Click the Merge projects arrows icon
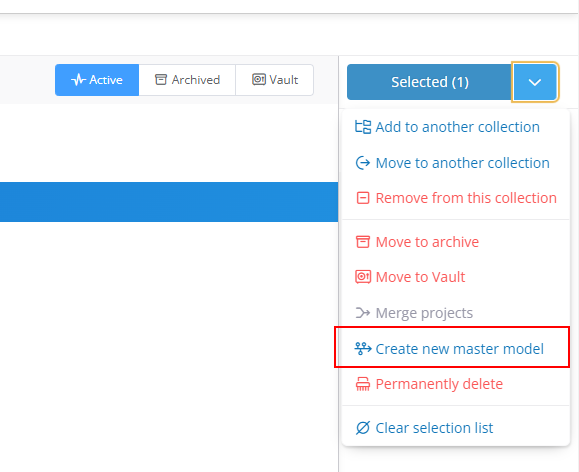 point(363,313)
